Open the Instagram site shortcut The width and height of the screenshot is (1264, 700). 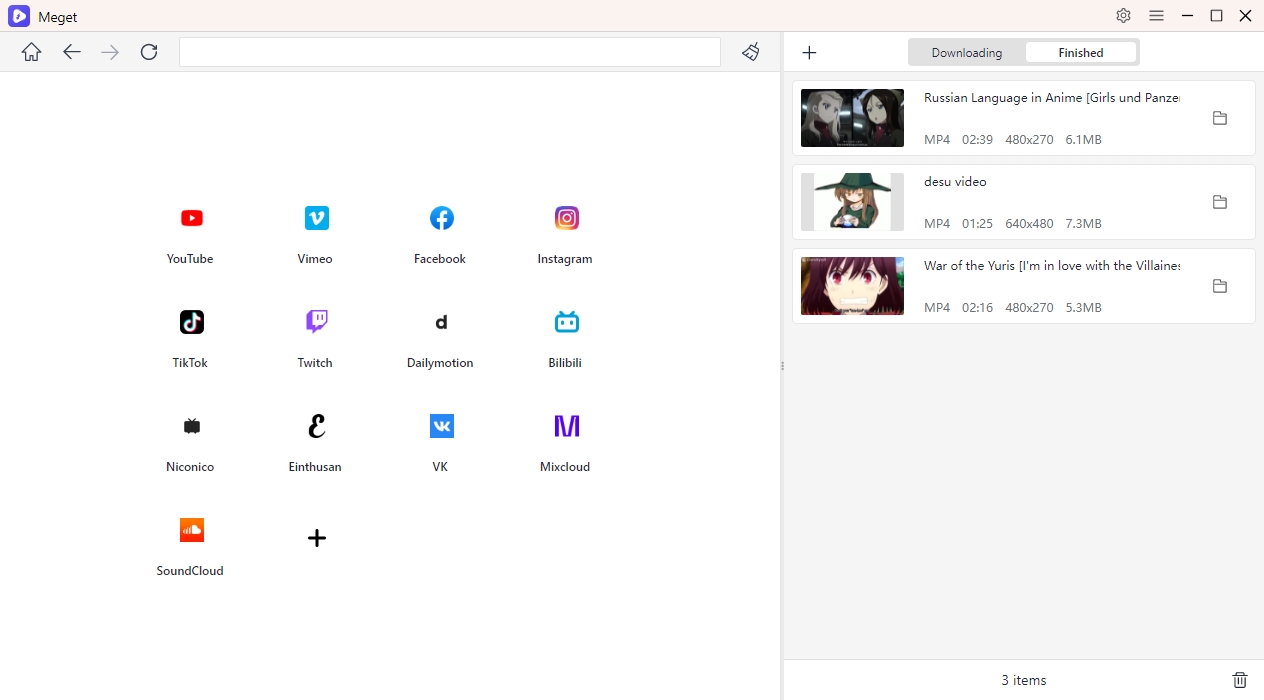point(566,218)
